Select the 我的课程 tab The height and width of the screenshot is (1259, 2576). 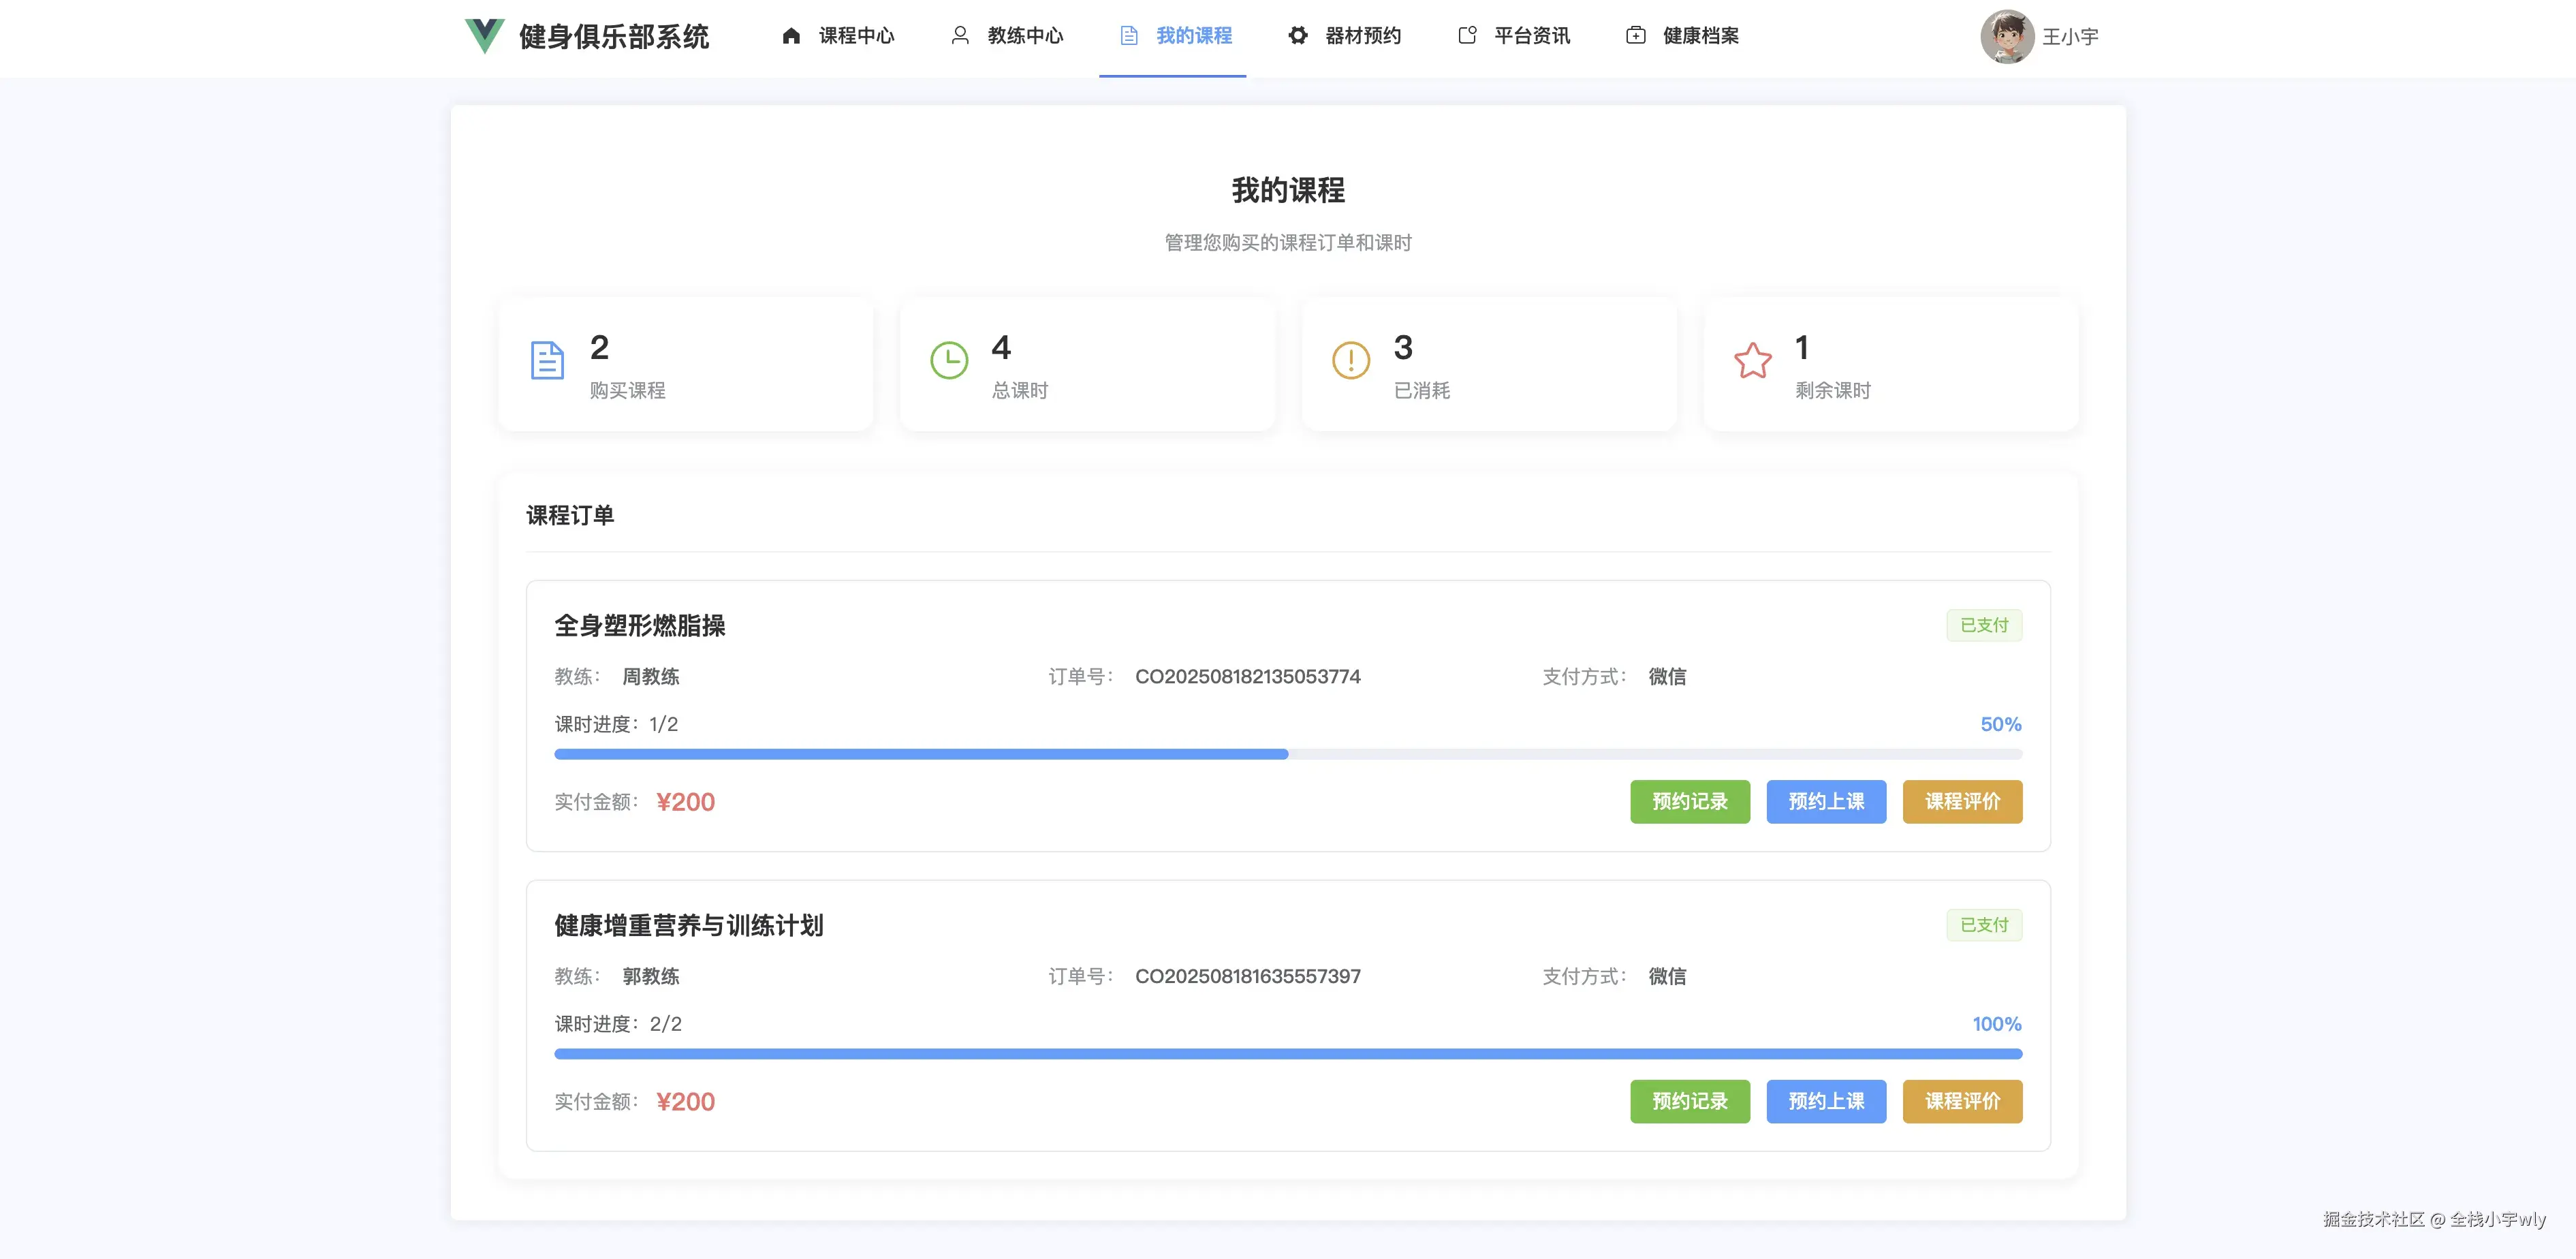(x=1193, y=36)
